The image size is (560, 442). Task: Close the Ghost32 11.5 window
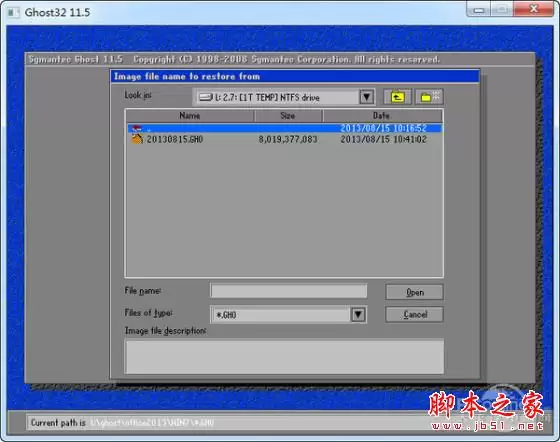coord(534,9)
